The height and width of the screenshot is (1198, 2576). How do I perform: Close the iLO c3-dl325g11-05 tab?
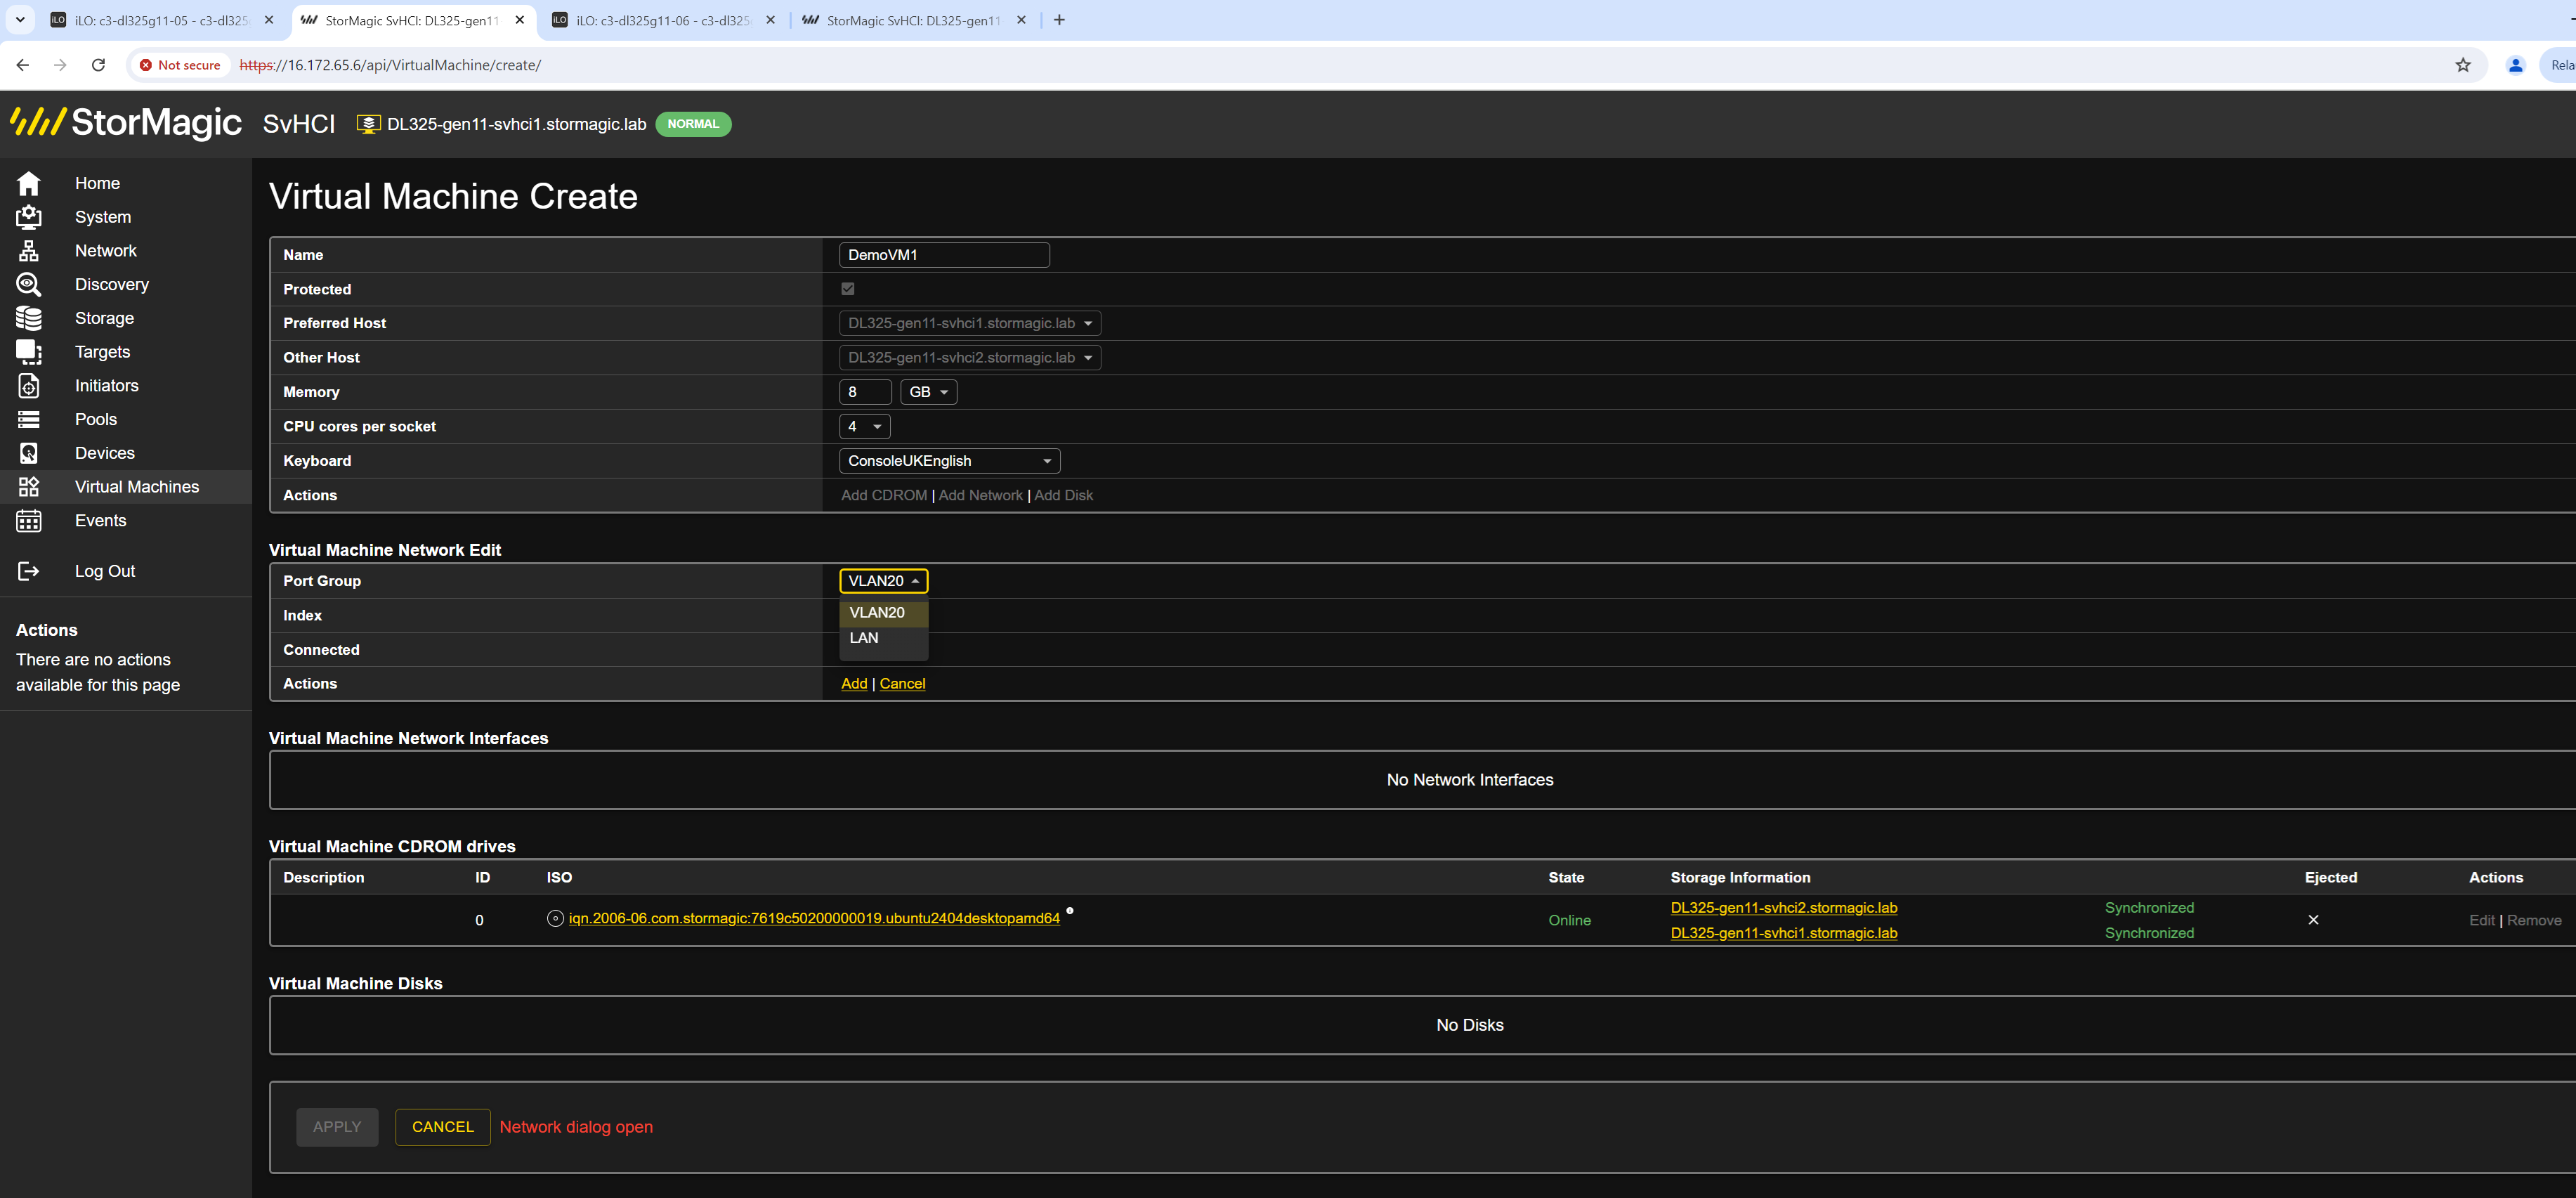tap(268, 20)
